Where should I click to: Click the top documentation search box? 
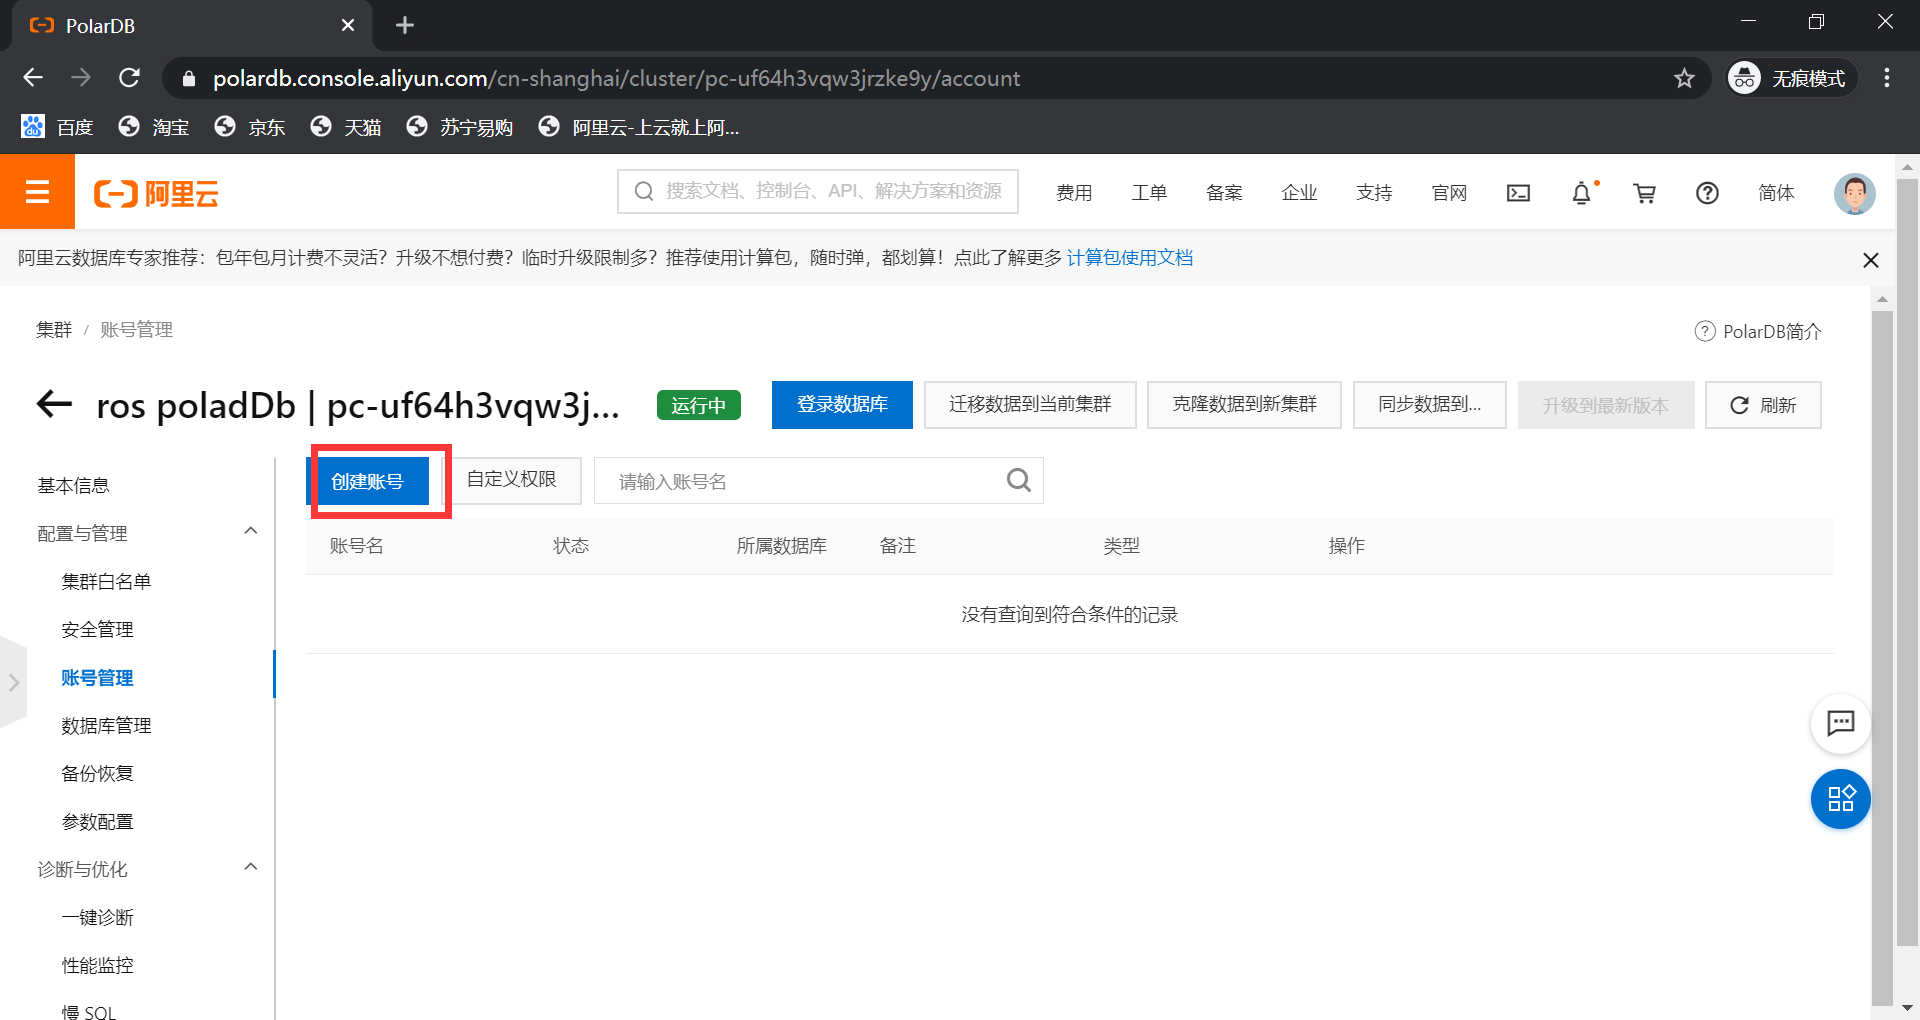[x=818, y=191]
